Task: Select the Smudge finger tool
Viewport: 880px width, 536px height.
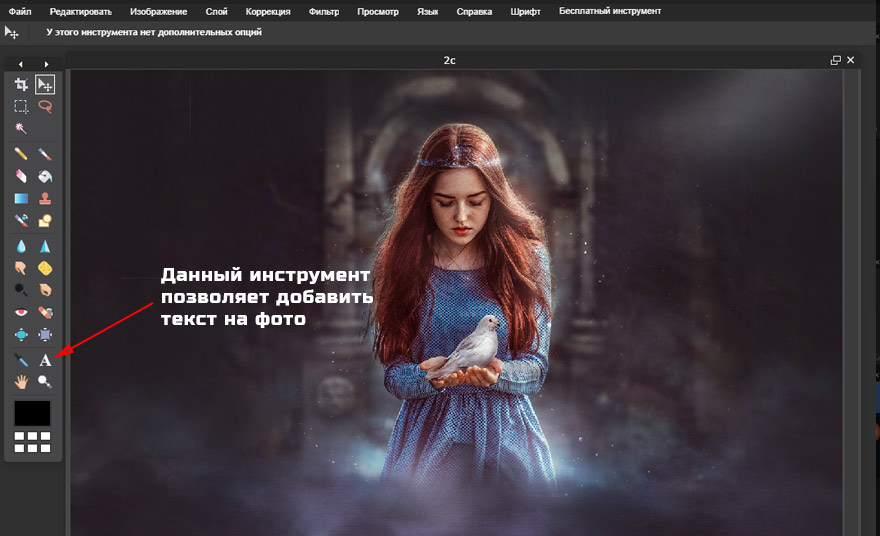Action: coord(21,268)
